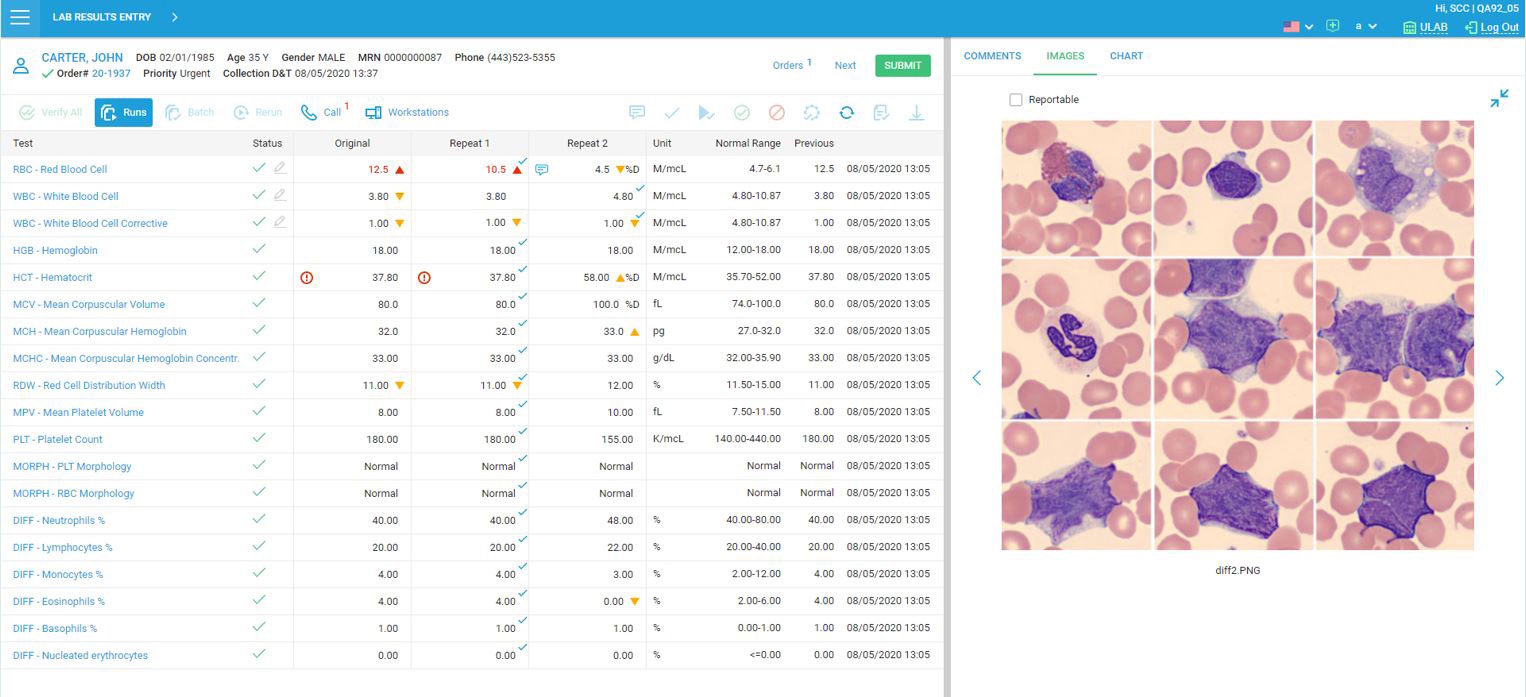Click the diff2.PNG blood smear image
Viewport: 1526px width, 697px height.
point(1237,335)
